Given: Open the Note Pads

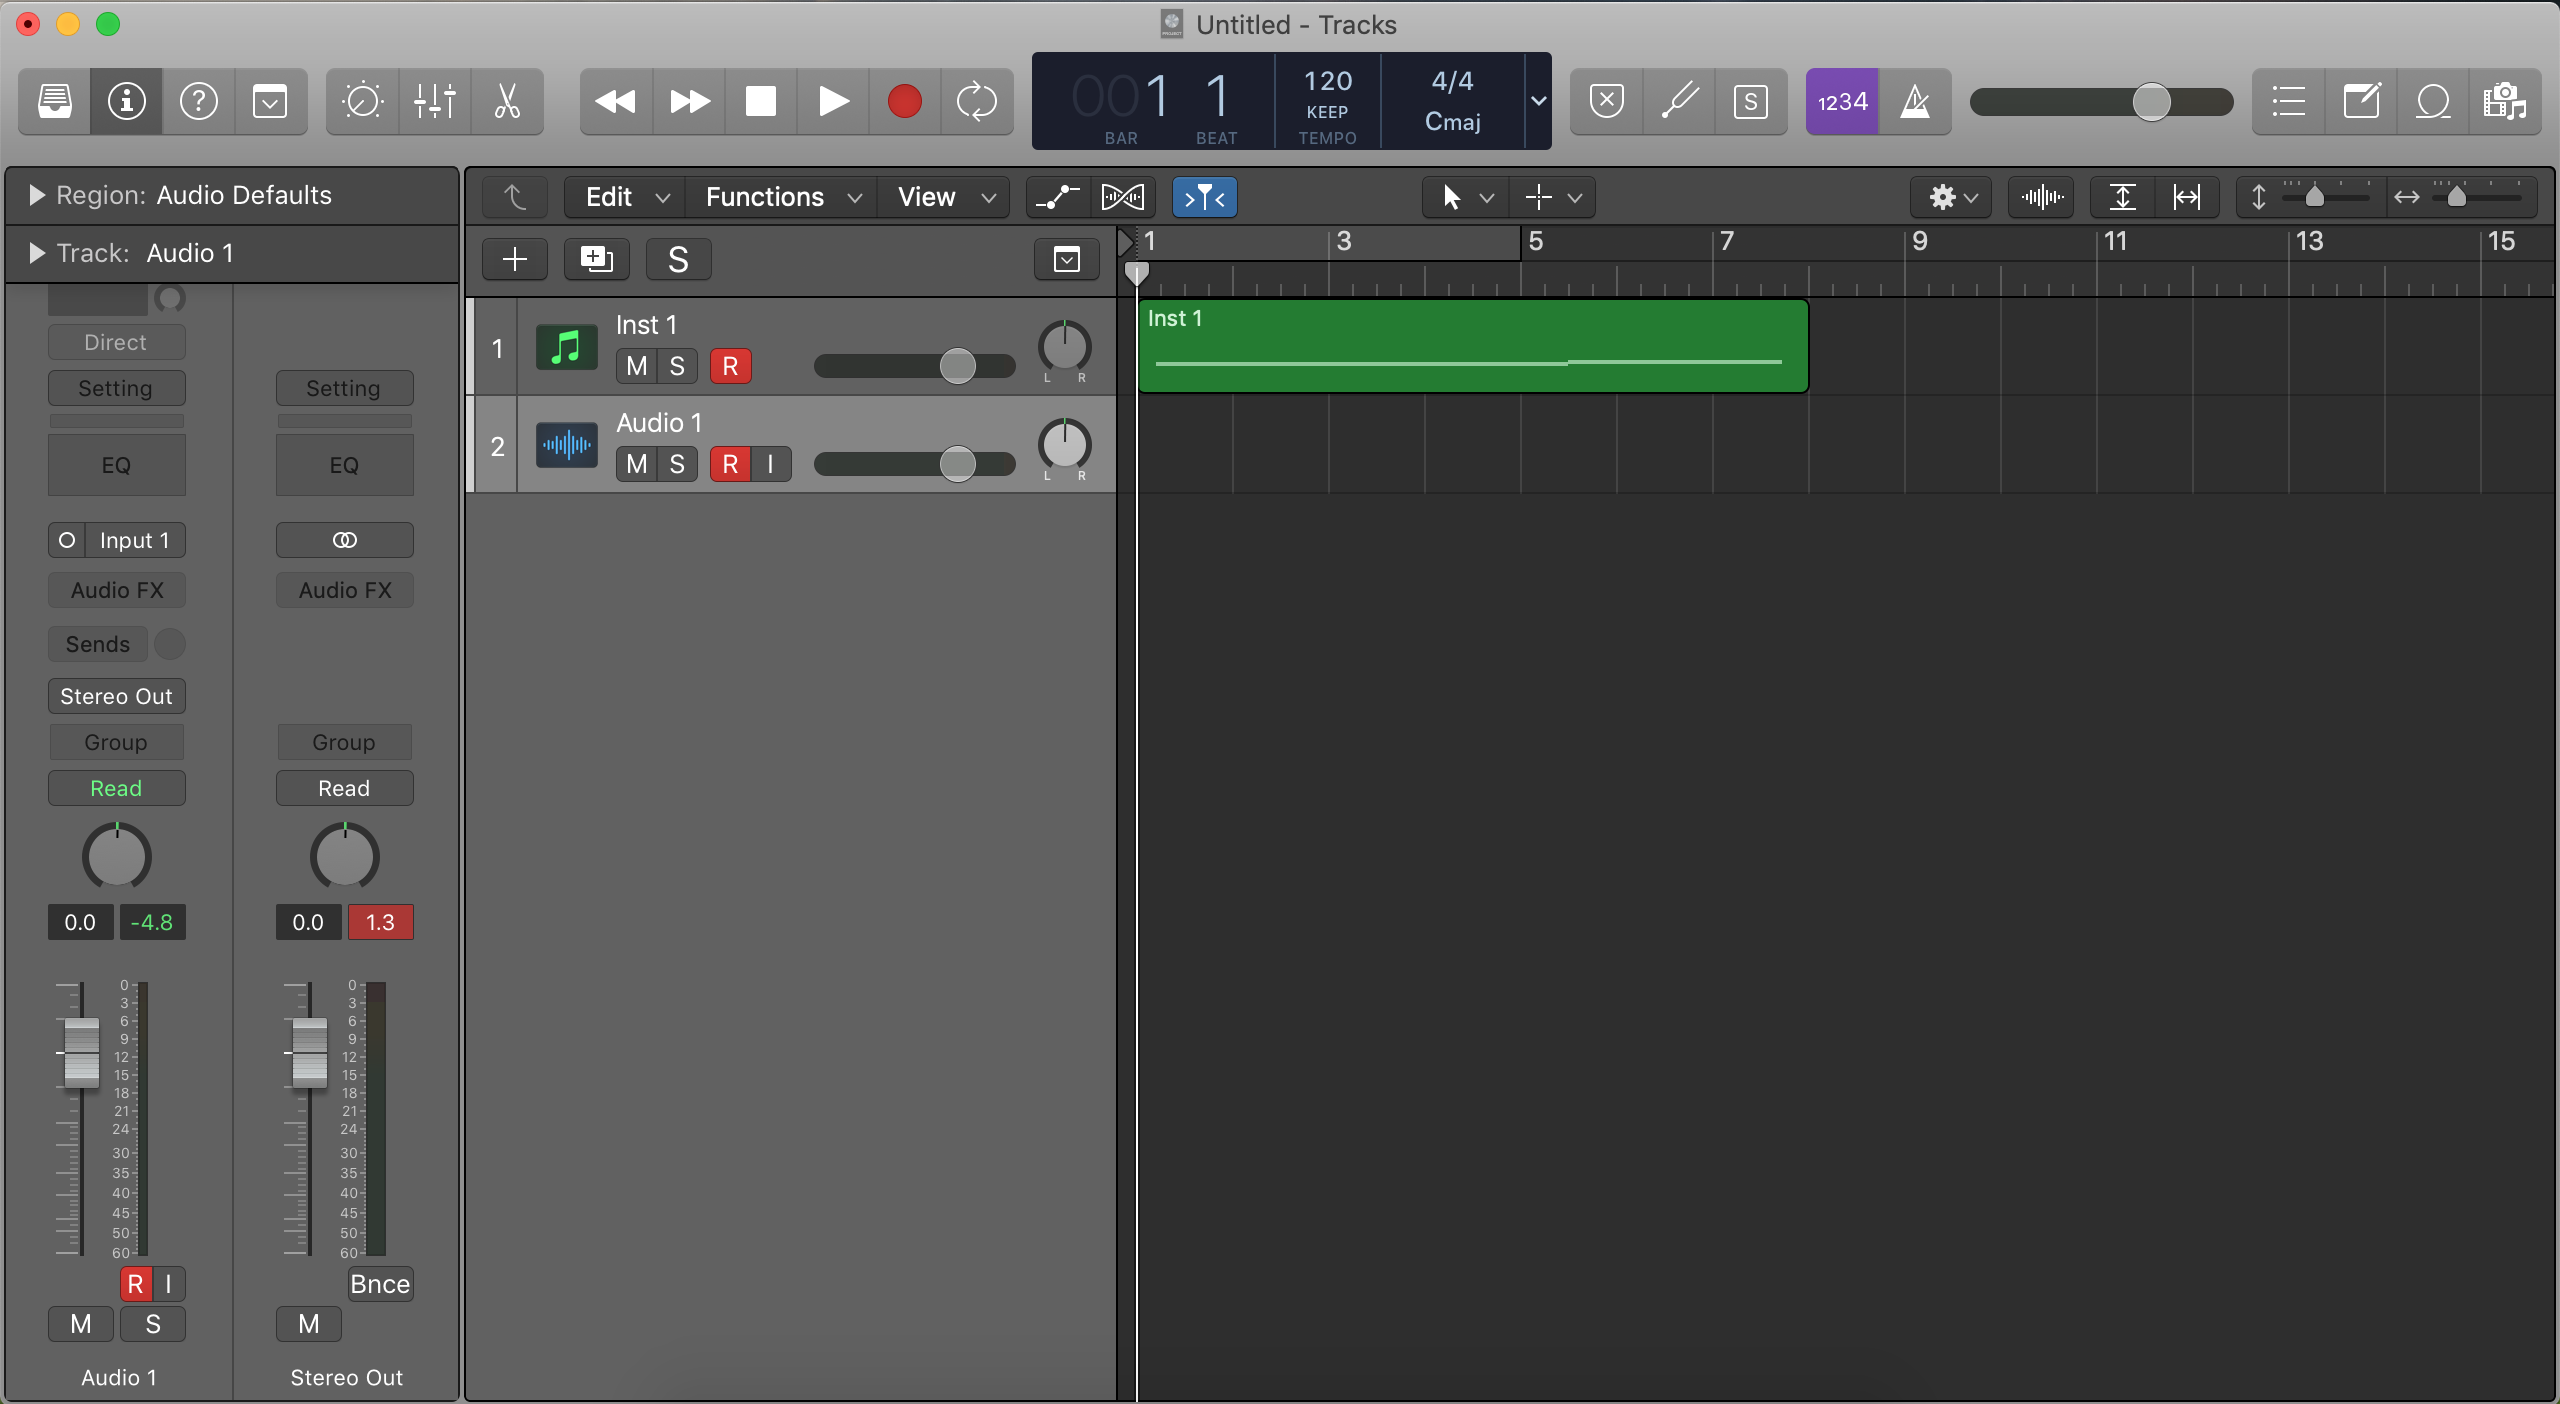Looking at the screenshot, I should [x=2361, y=101].
